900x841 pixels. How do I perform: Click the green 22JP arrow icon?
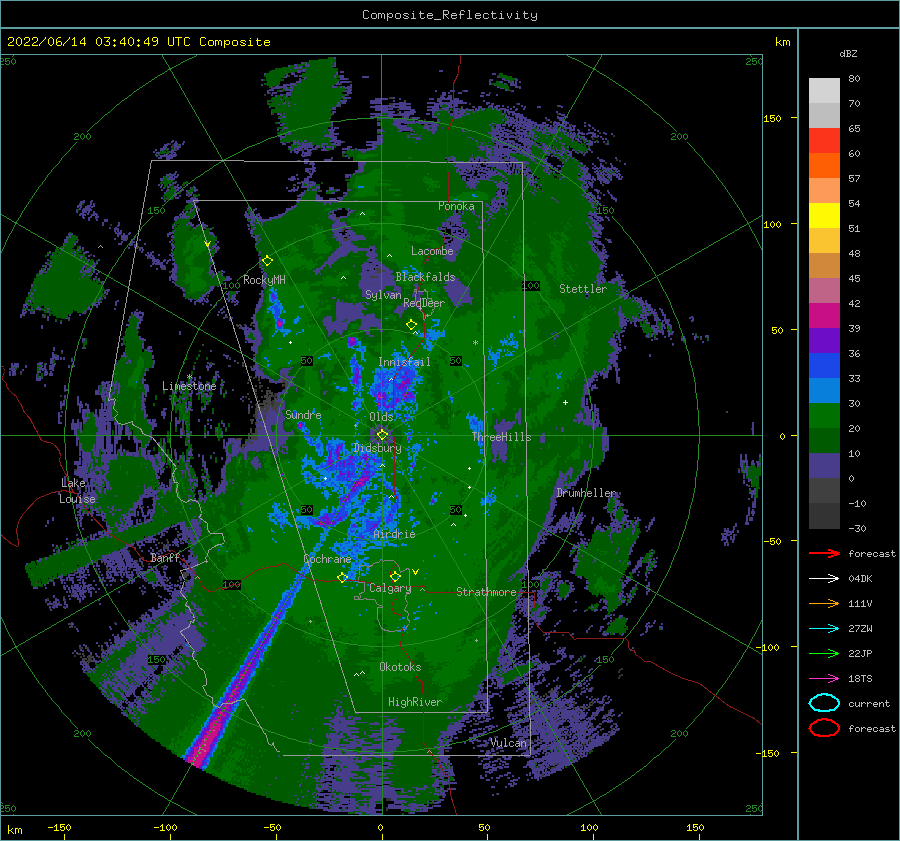(x=824, y=653)
